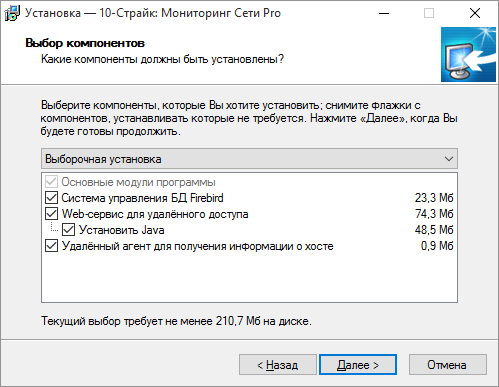Close the installer window
This screenshot has height=387, width=499.
pyautogui.click(x=475, y=13)
